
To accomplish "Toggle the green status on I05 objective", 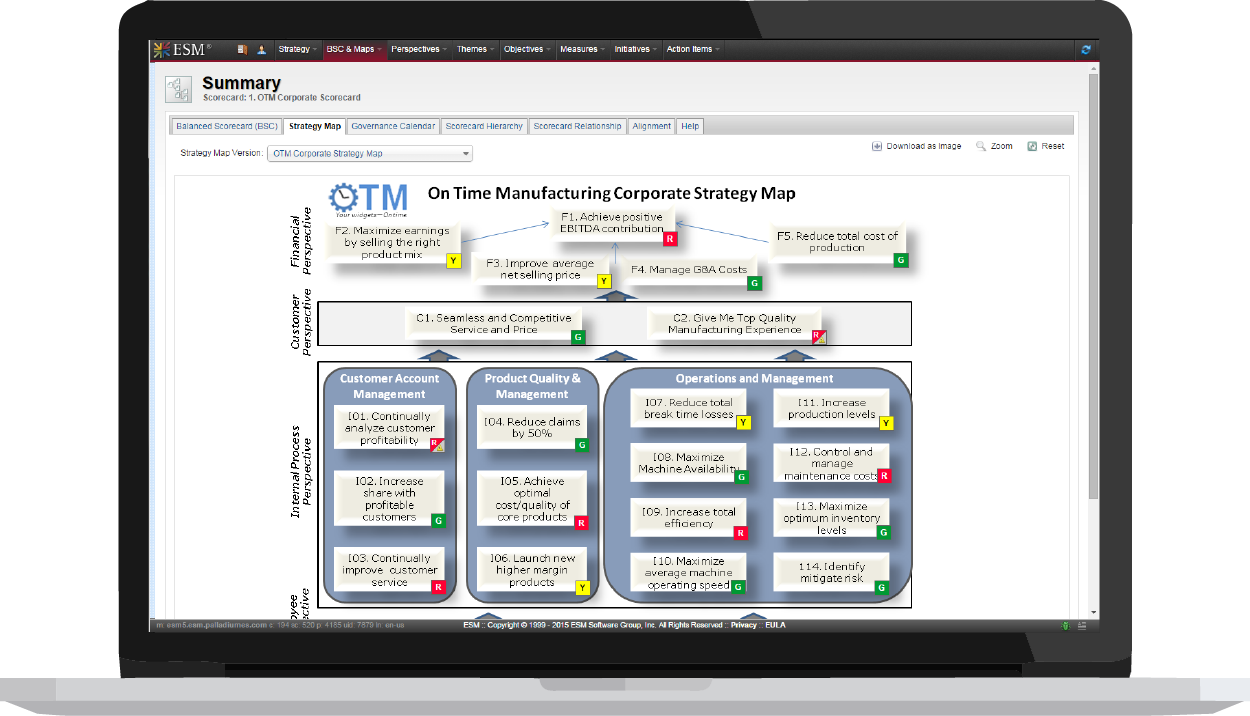I will 581,521.
